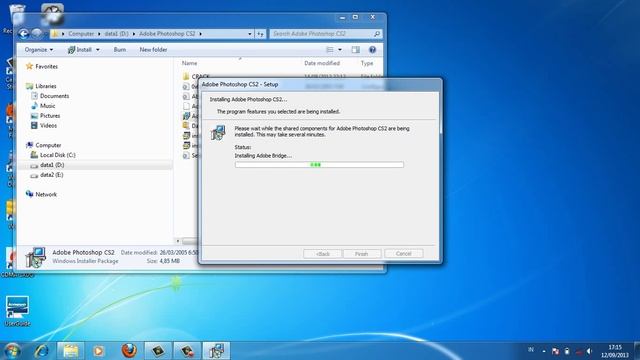Open the volume control in system tray
640x360 pixels.
[x=589, y=351]
